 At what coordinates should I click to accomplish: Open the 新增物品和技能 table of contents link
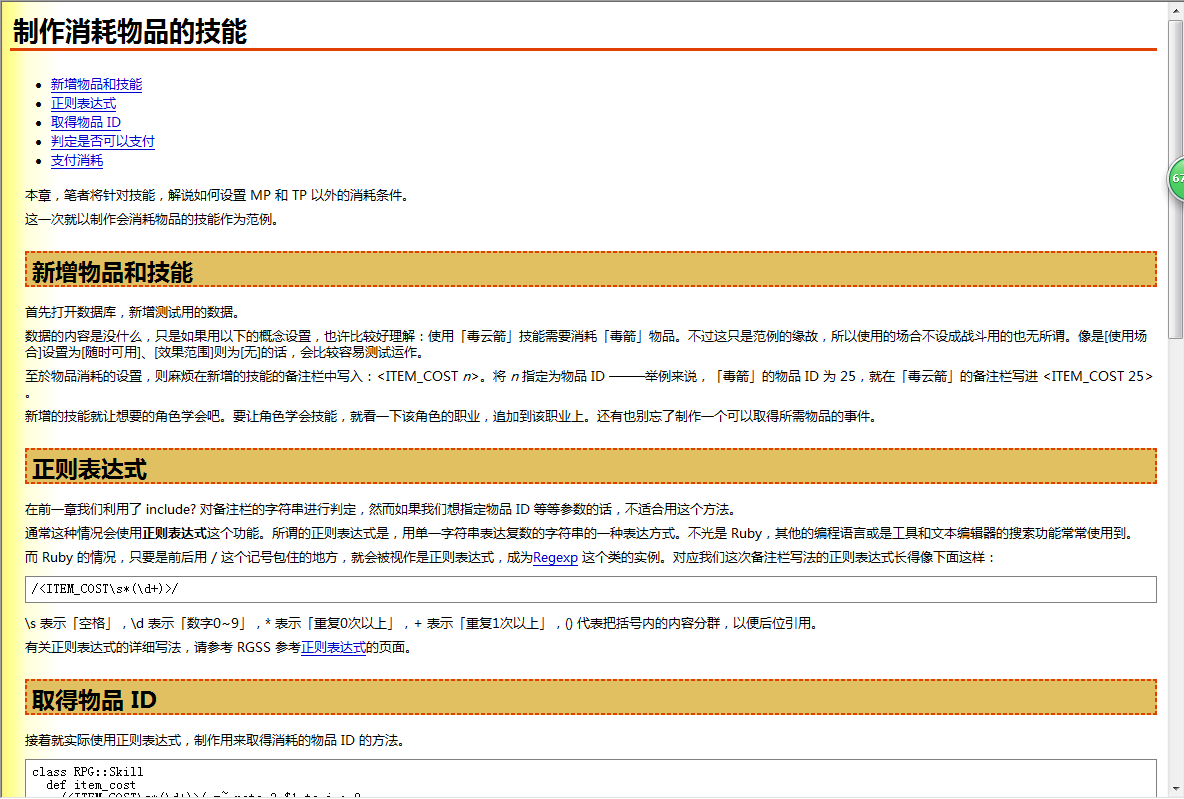(96, 85)
